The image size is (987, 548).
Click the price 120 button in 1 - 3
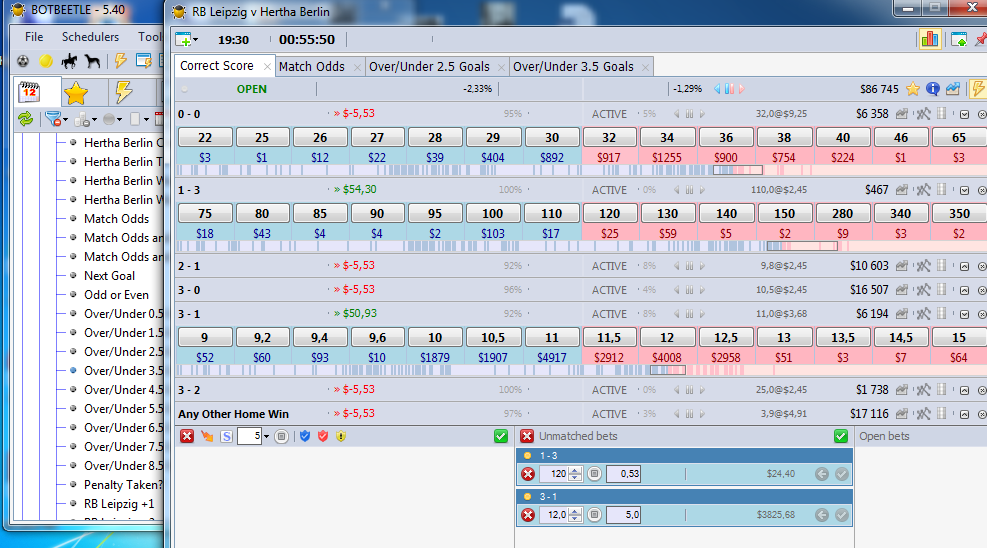coord(609,213)
